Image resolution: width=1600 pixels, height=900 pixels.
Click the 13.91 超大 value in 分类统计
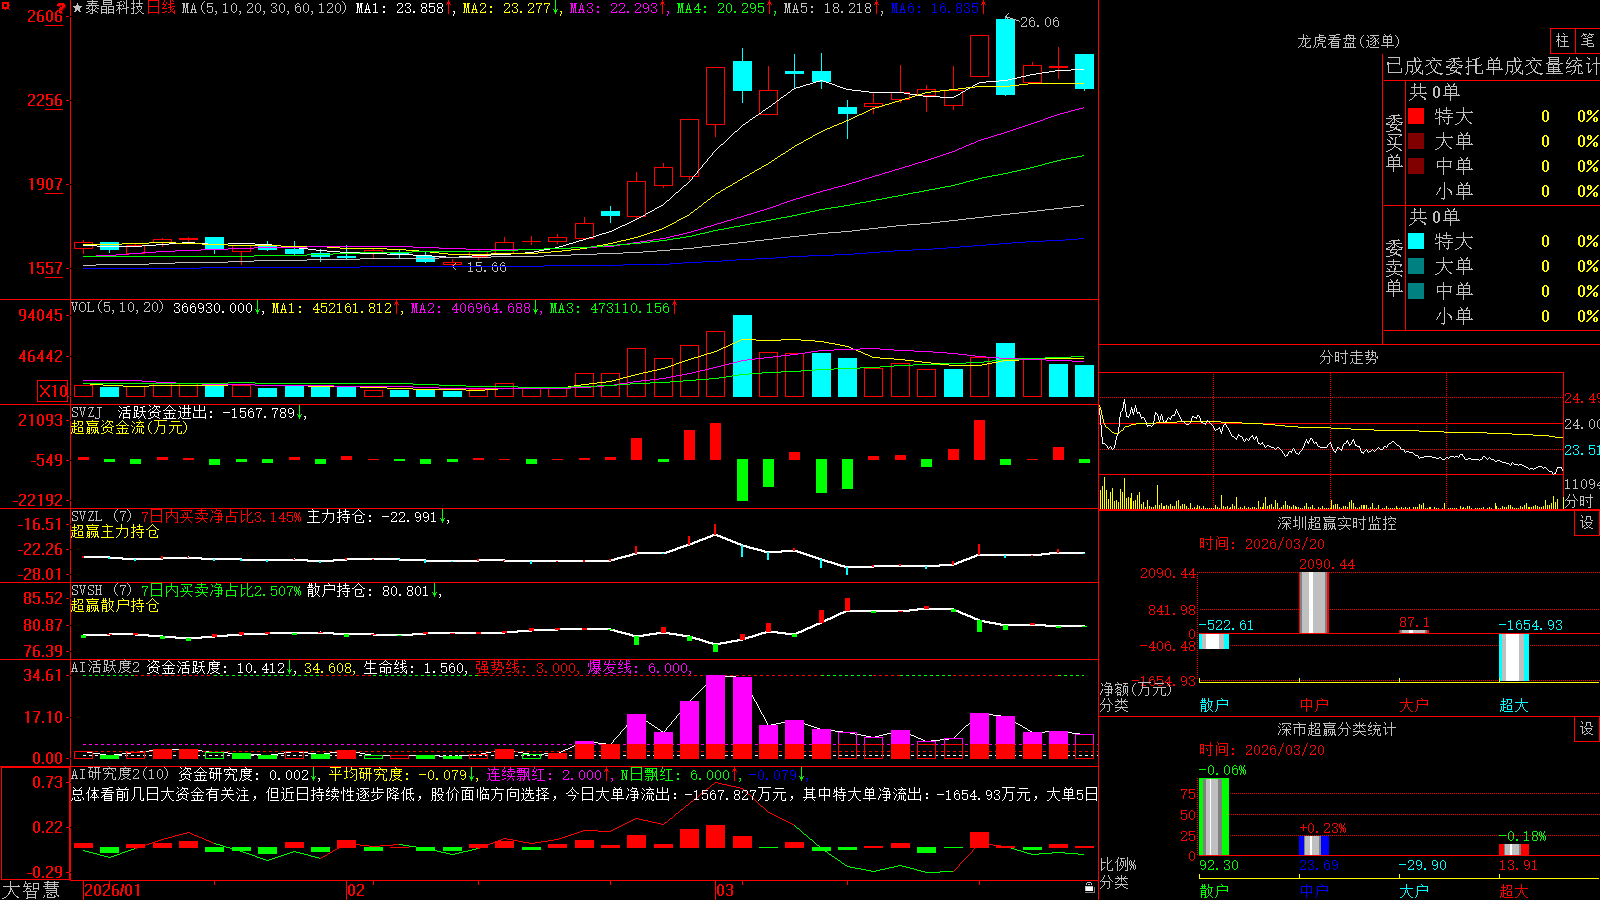coord(1518,865)
